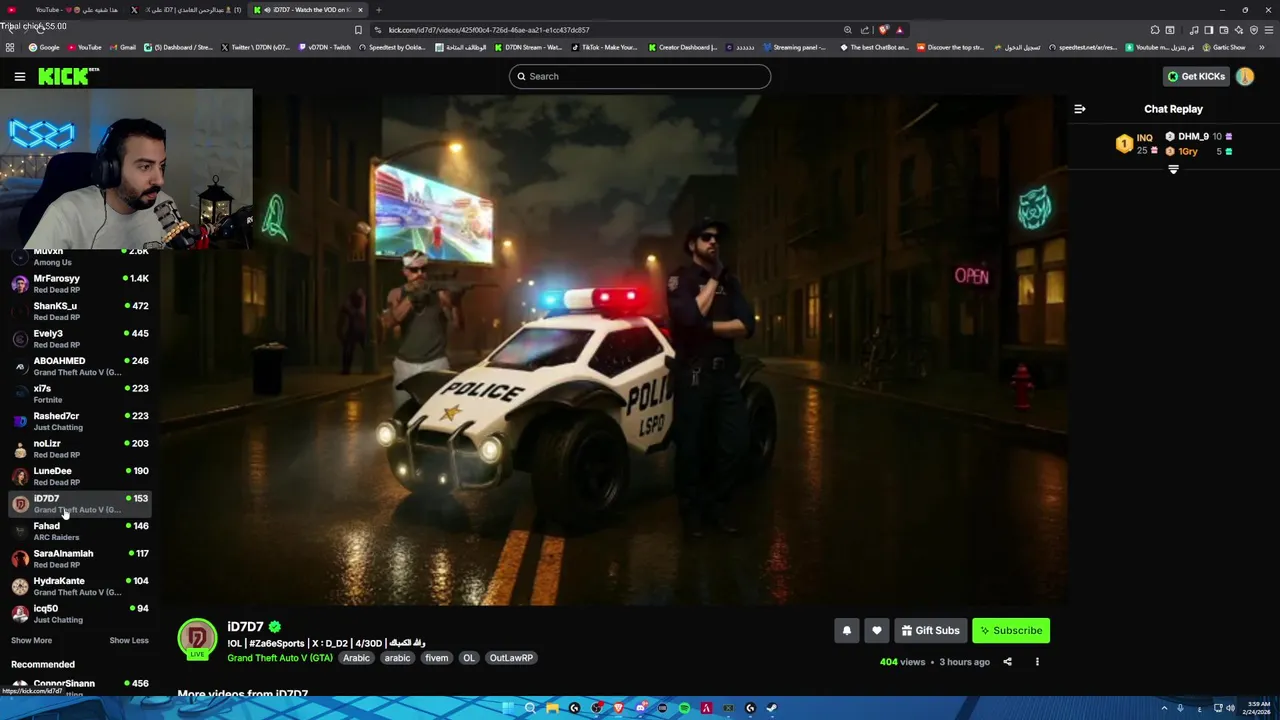
Task: Open the three-dot more options menu
Action: coord(1037,662)
